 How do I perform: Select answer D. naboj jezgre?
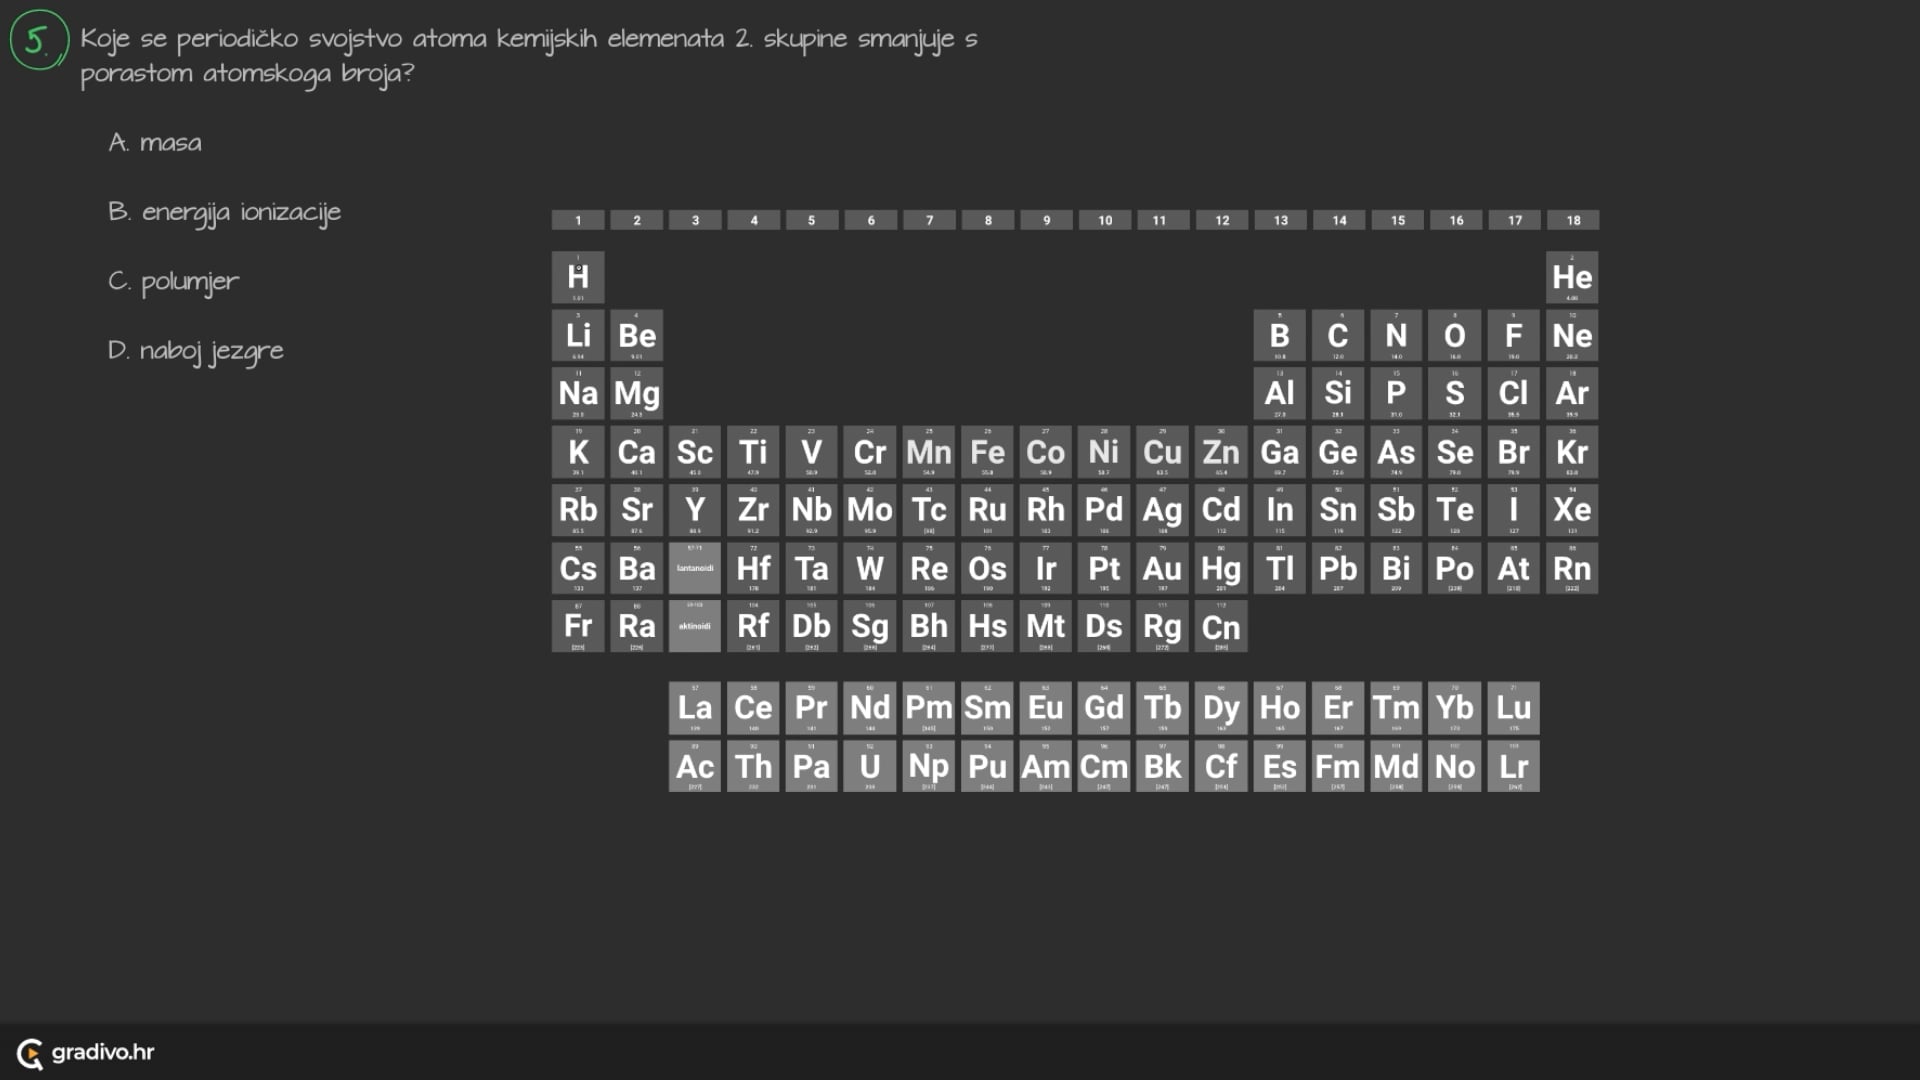pos(196,351)
